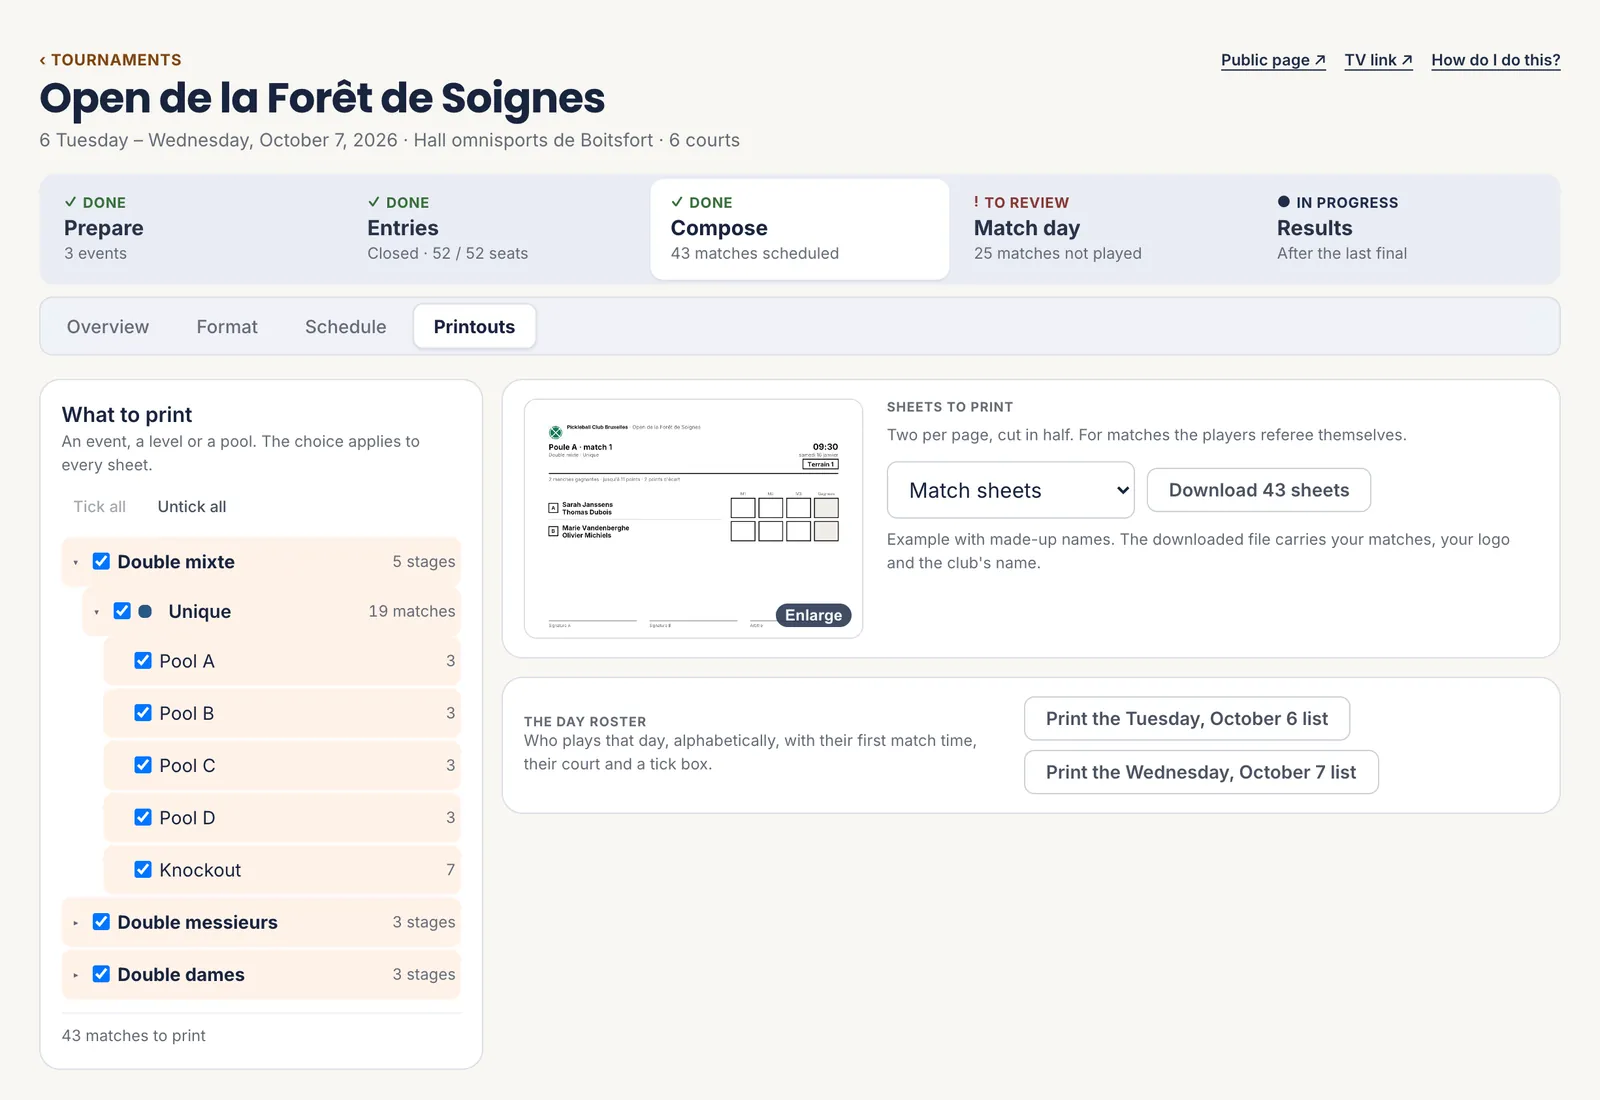Untick the Pool C checkbox
1600x1100 pixels.
click(143, 764)
